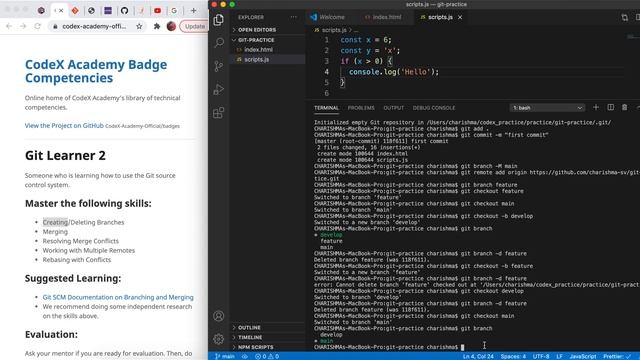
Task: Click UTF-8 encoding in status bar
Action: [x=541, y=356]
